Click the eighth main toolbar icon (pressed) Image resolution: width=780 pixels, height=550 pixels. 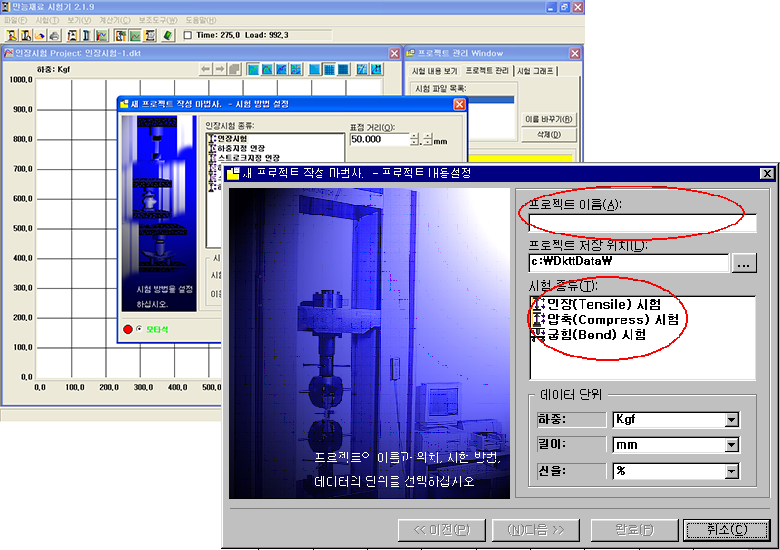[120, 35]
